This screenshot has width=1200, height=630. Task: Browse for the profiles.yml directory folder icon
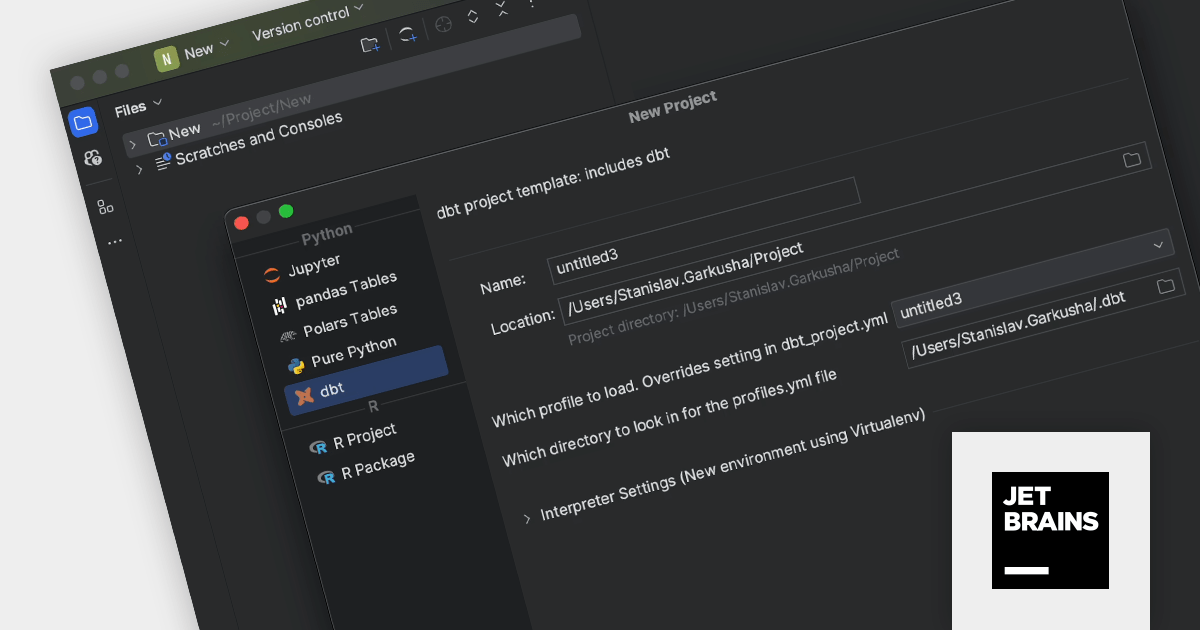[x=1165, y=287]
